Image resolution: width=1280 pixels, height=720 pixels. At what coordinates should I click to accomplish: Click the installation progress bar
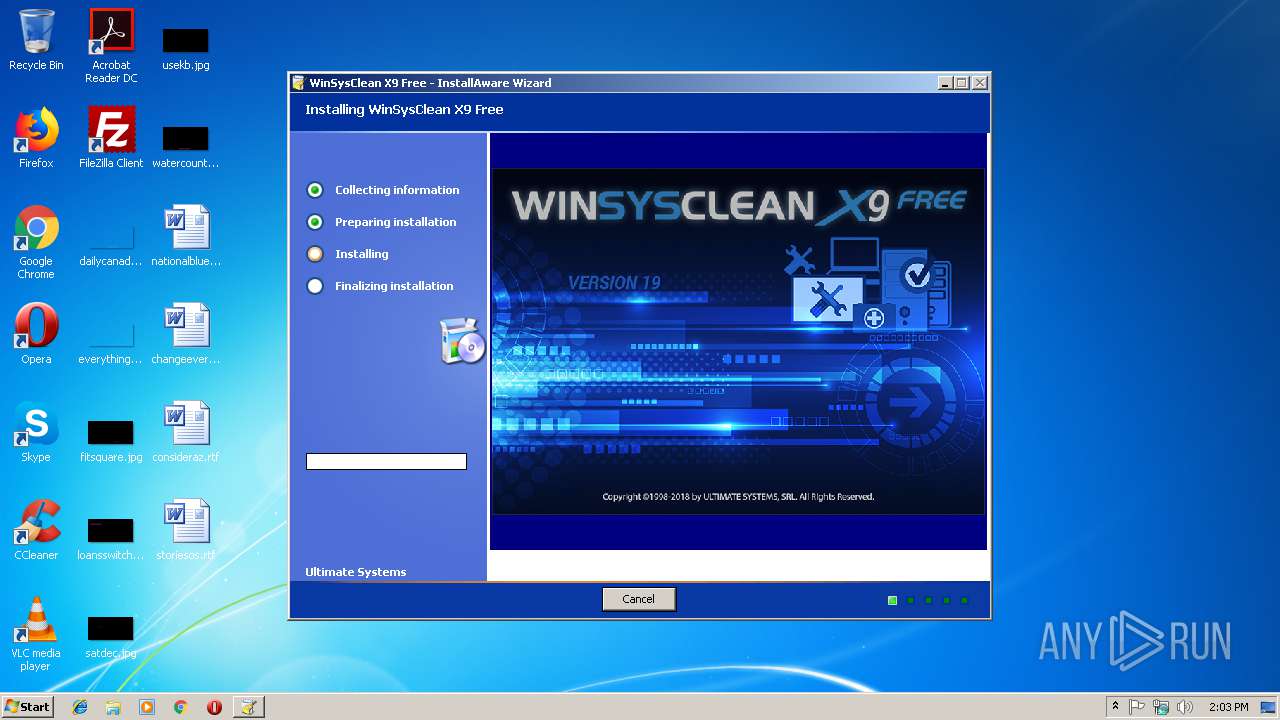(x=386, y=461)
